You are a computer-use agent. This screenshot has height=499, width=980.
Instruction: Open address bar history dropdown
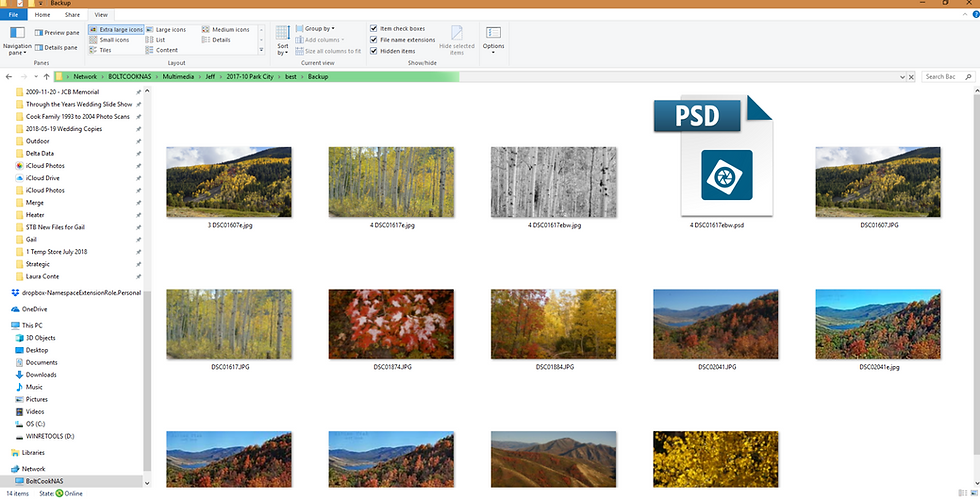[x=902, y=77]
